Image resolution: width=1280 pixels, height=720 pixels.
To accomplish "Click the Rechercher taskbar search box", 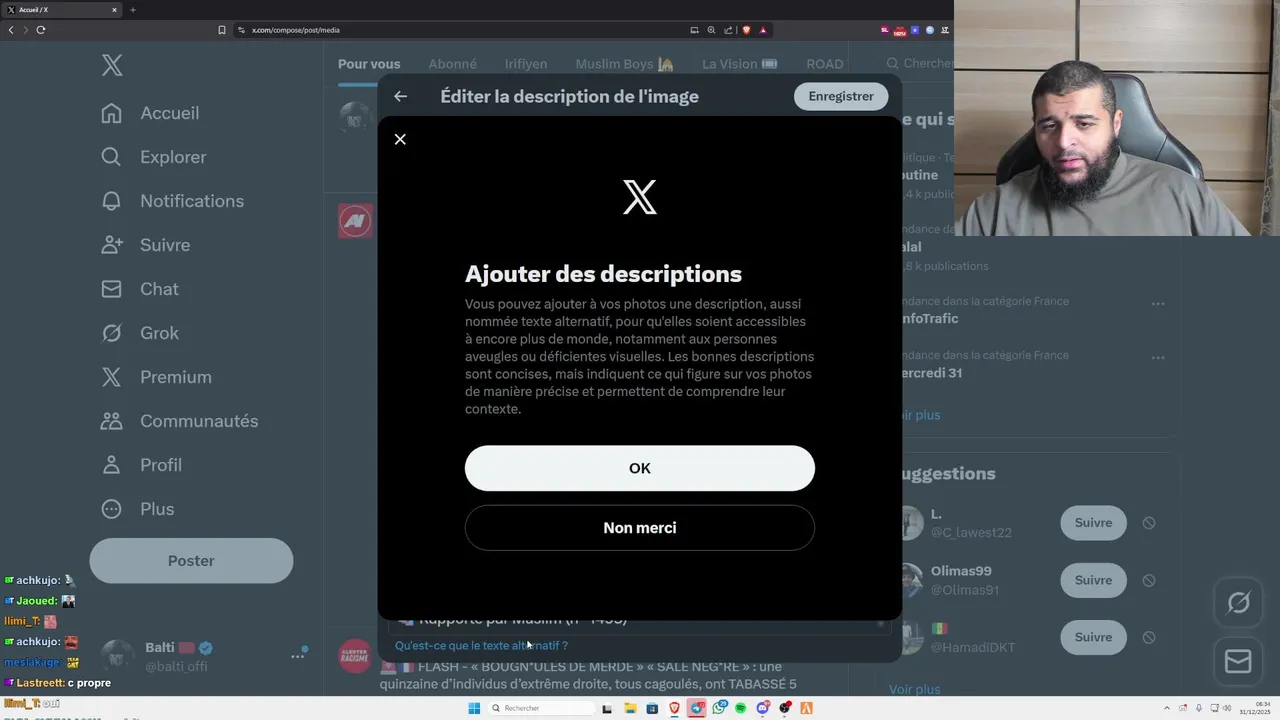I will pos(541,708).
